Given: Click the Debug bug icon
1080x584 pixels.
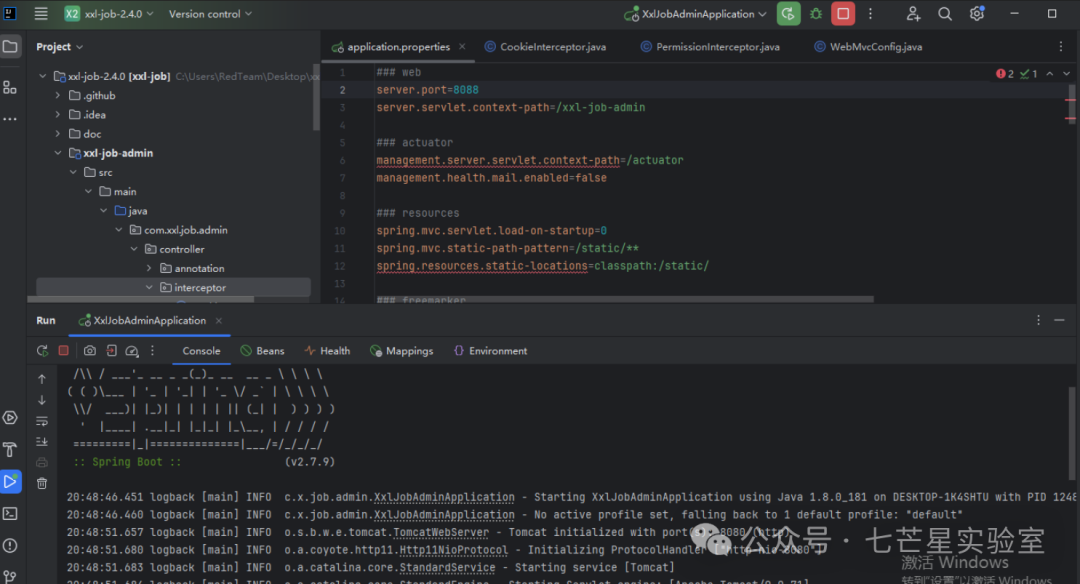Looking at the screenshot, I should [x=816, y=14].
